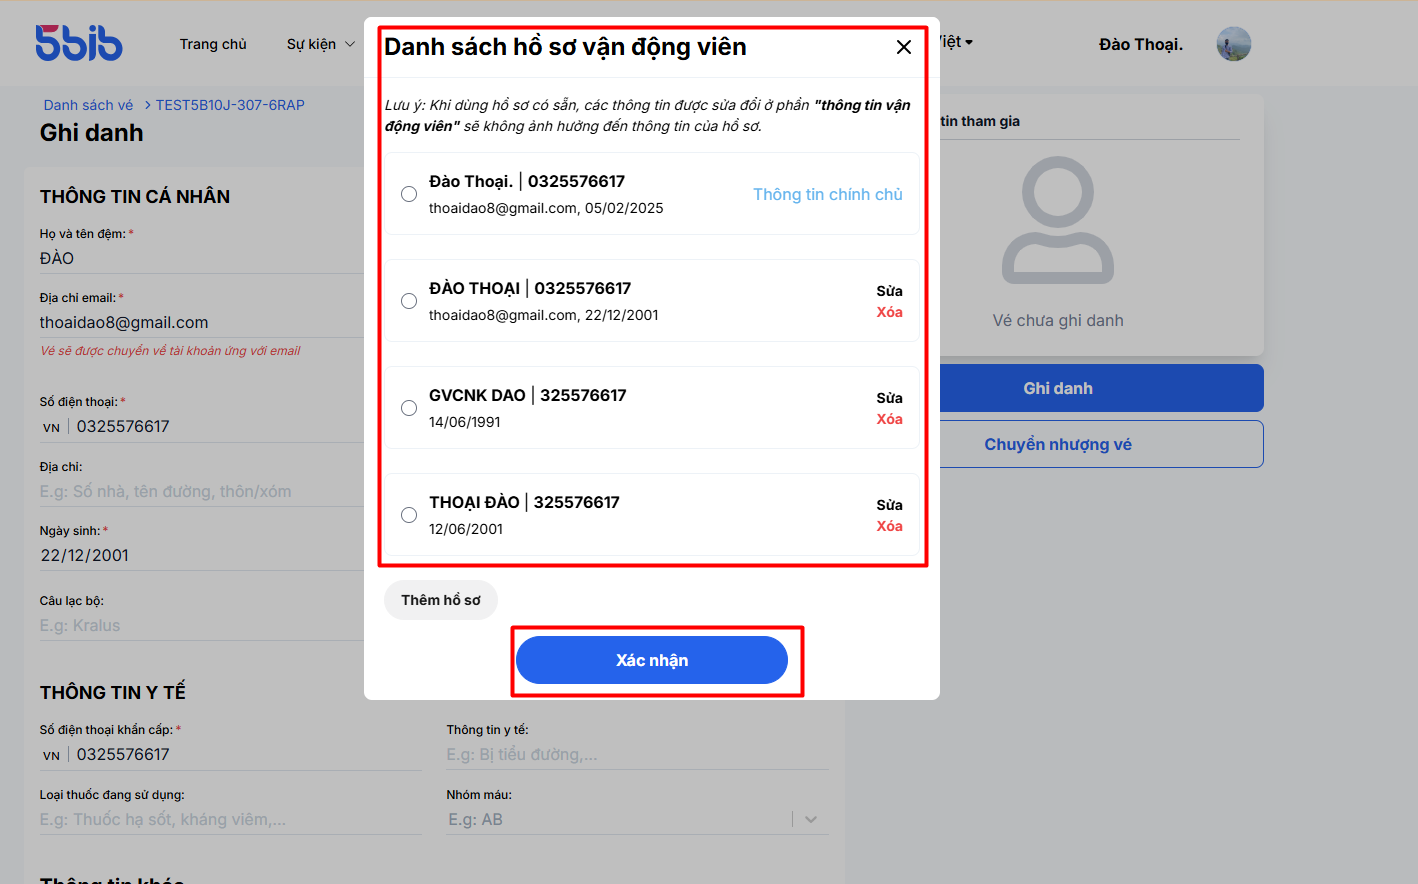Choose the THOẠI ĐÀO profile radio
The height and width of the screenshot is (884, 1418).
coord(409,515)
